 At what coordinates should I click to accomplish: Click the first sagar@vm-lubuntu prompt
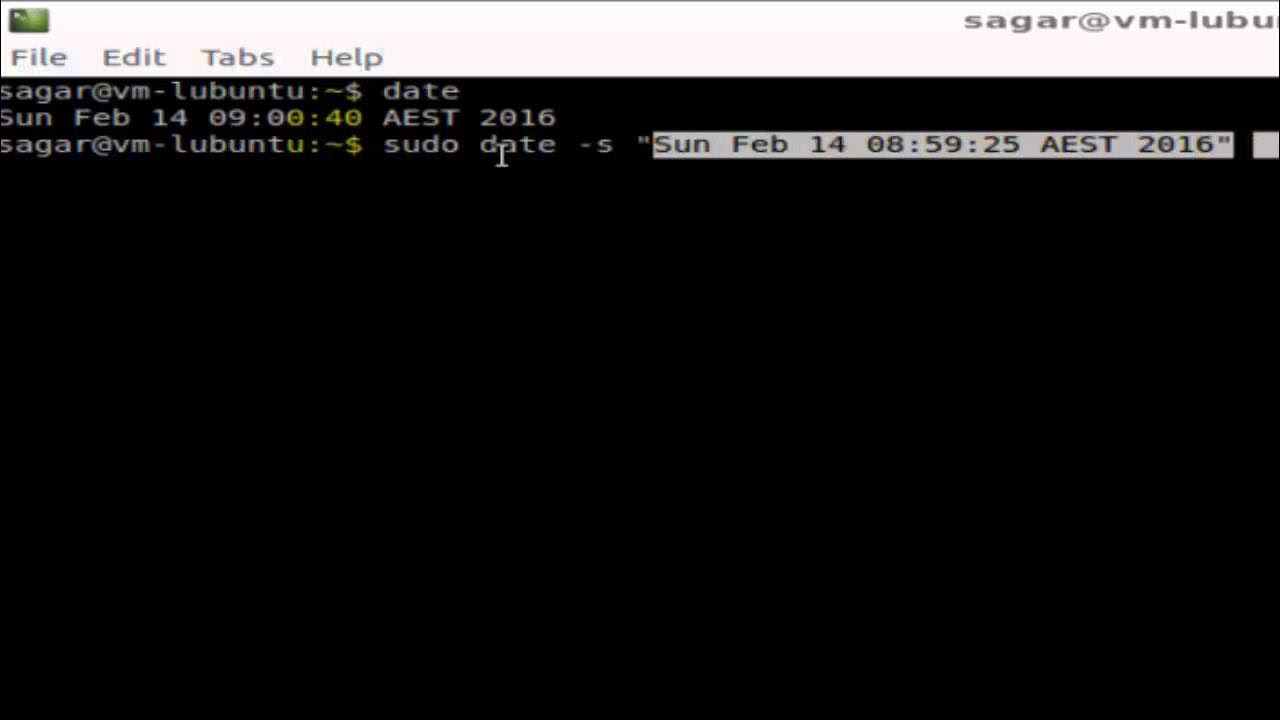pyautogui.click(x=180, y=91)
